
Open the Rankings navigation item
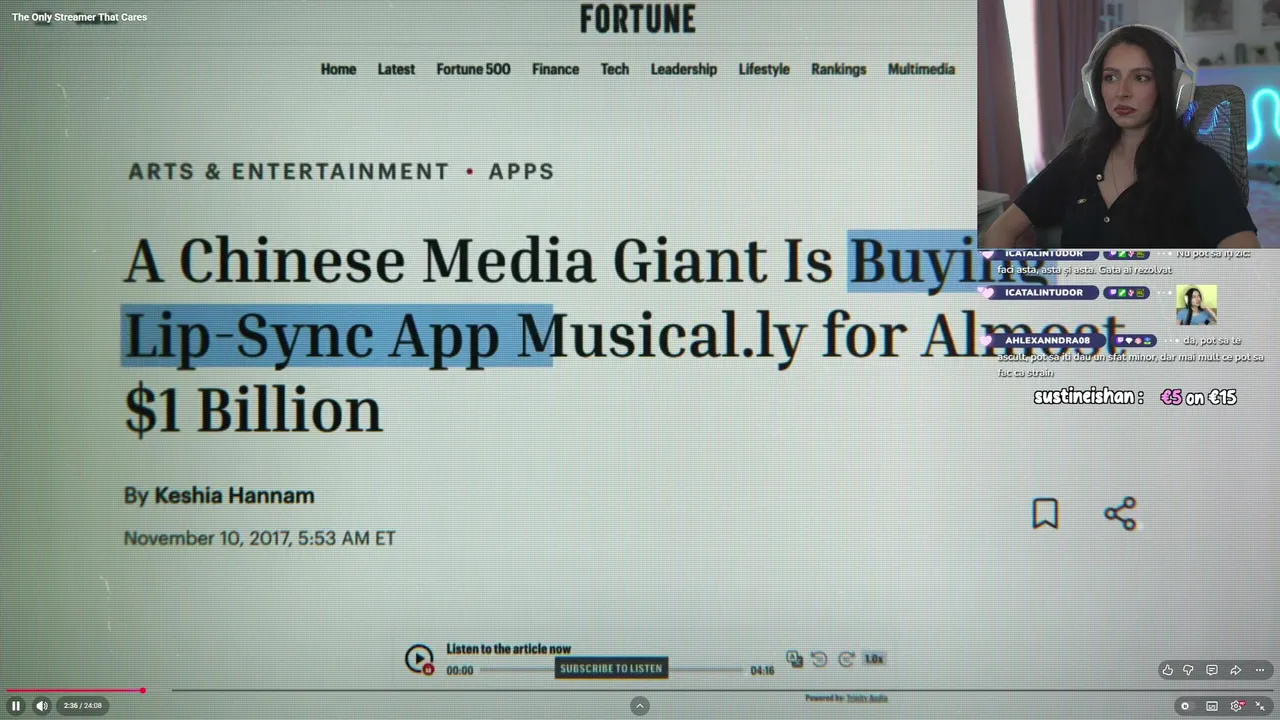pos(838,69)
